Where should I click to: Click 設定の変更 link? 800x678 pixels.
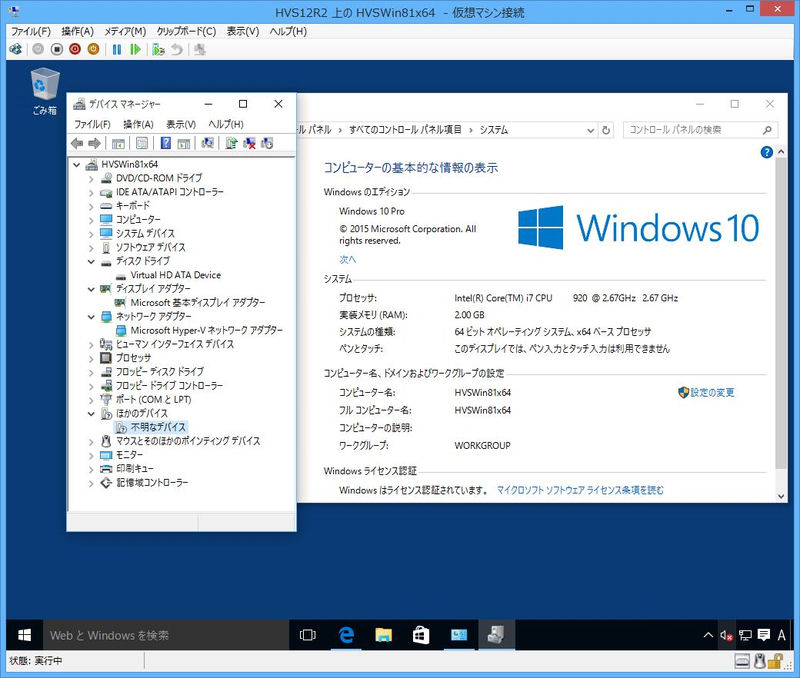(x=712, y=392)
